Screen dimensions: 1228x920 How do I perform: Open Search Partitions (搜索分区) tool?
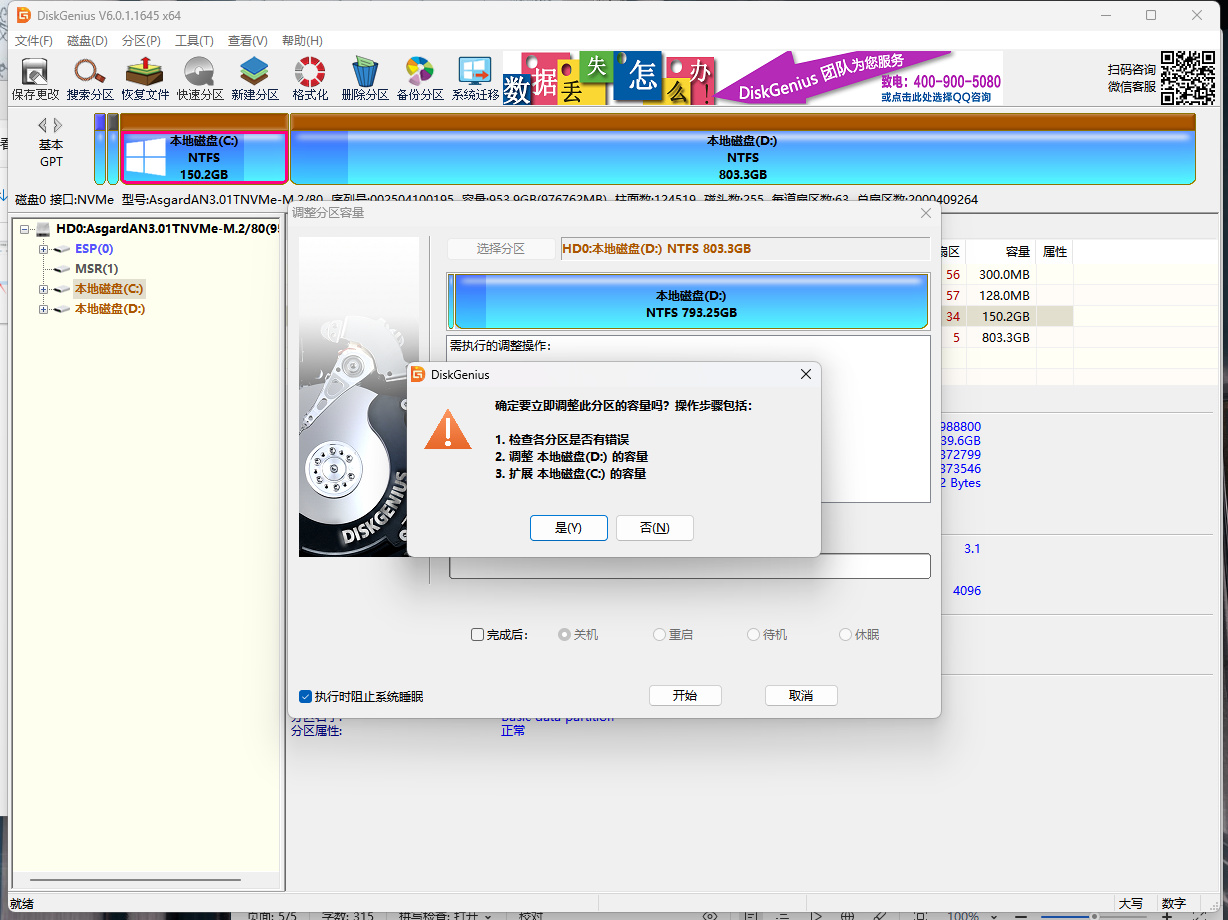(x=90, y=79)
